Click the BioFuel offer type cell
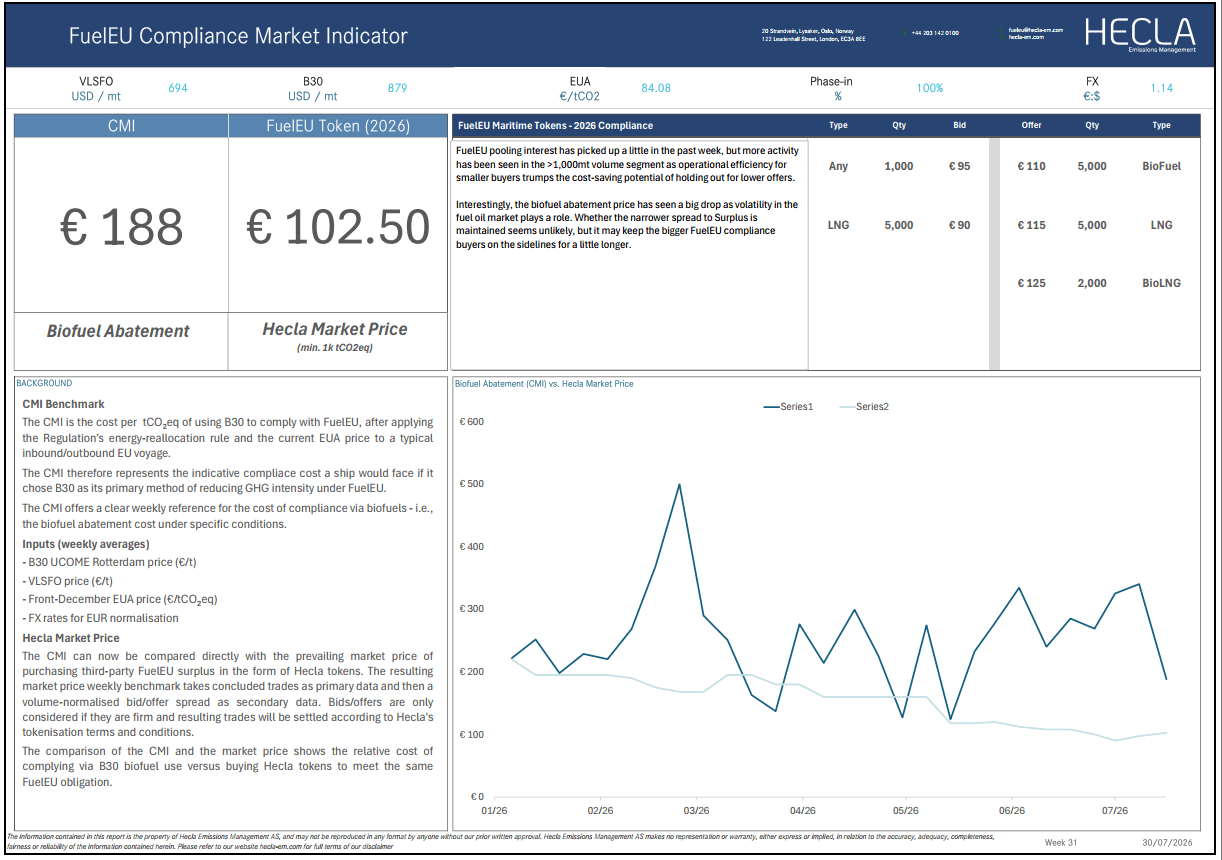 1161,166
